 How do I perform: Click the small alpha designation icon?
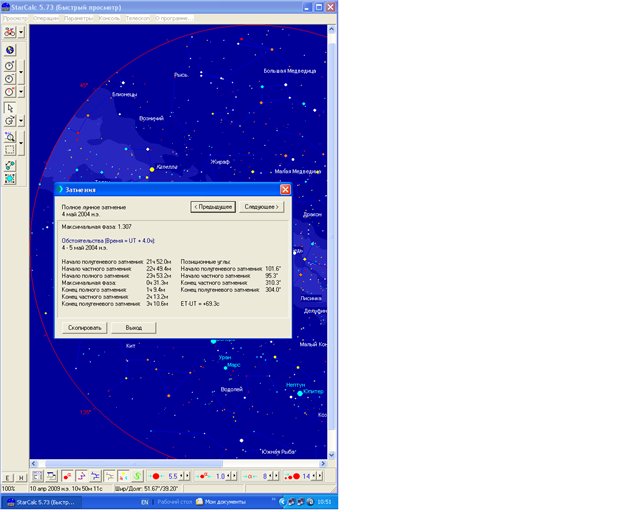tap(250, 476)
